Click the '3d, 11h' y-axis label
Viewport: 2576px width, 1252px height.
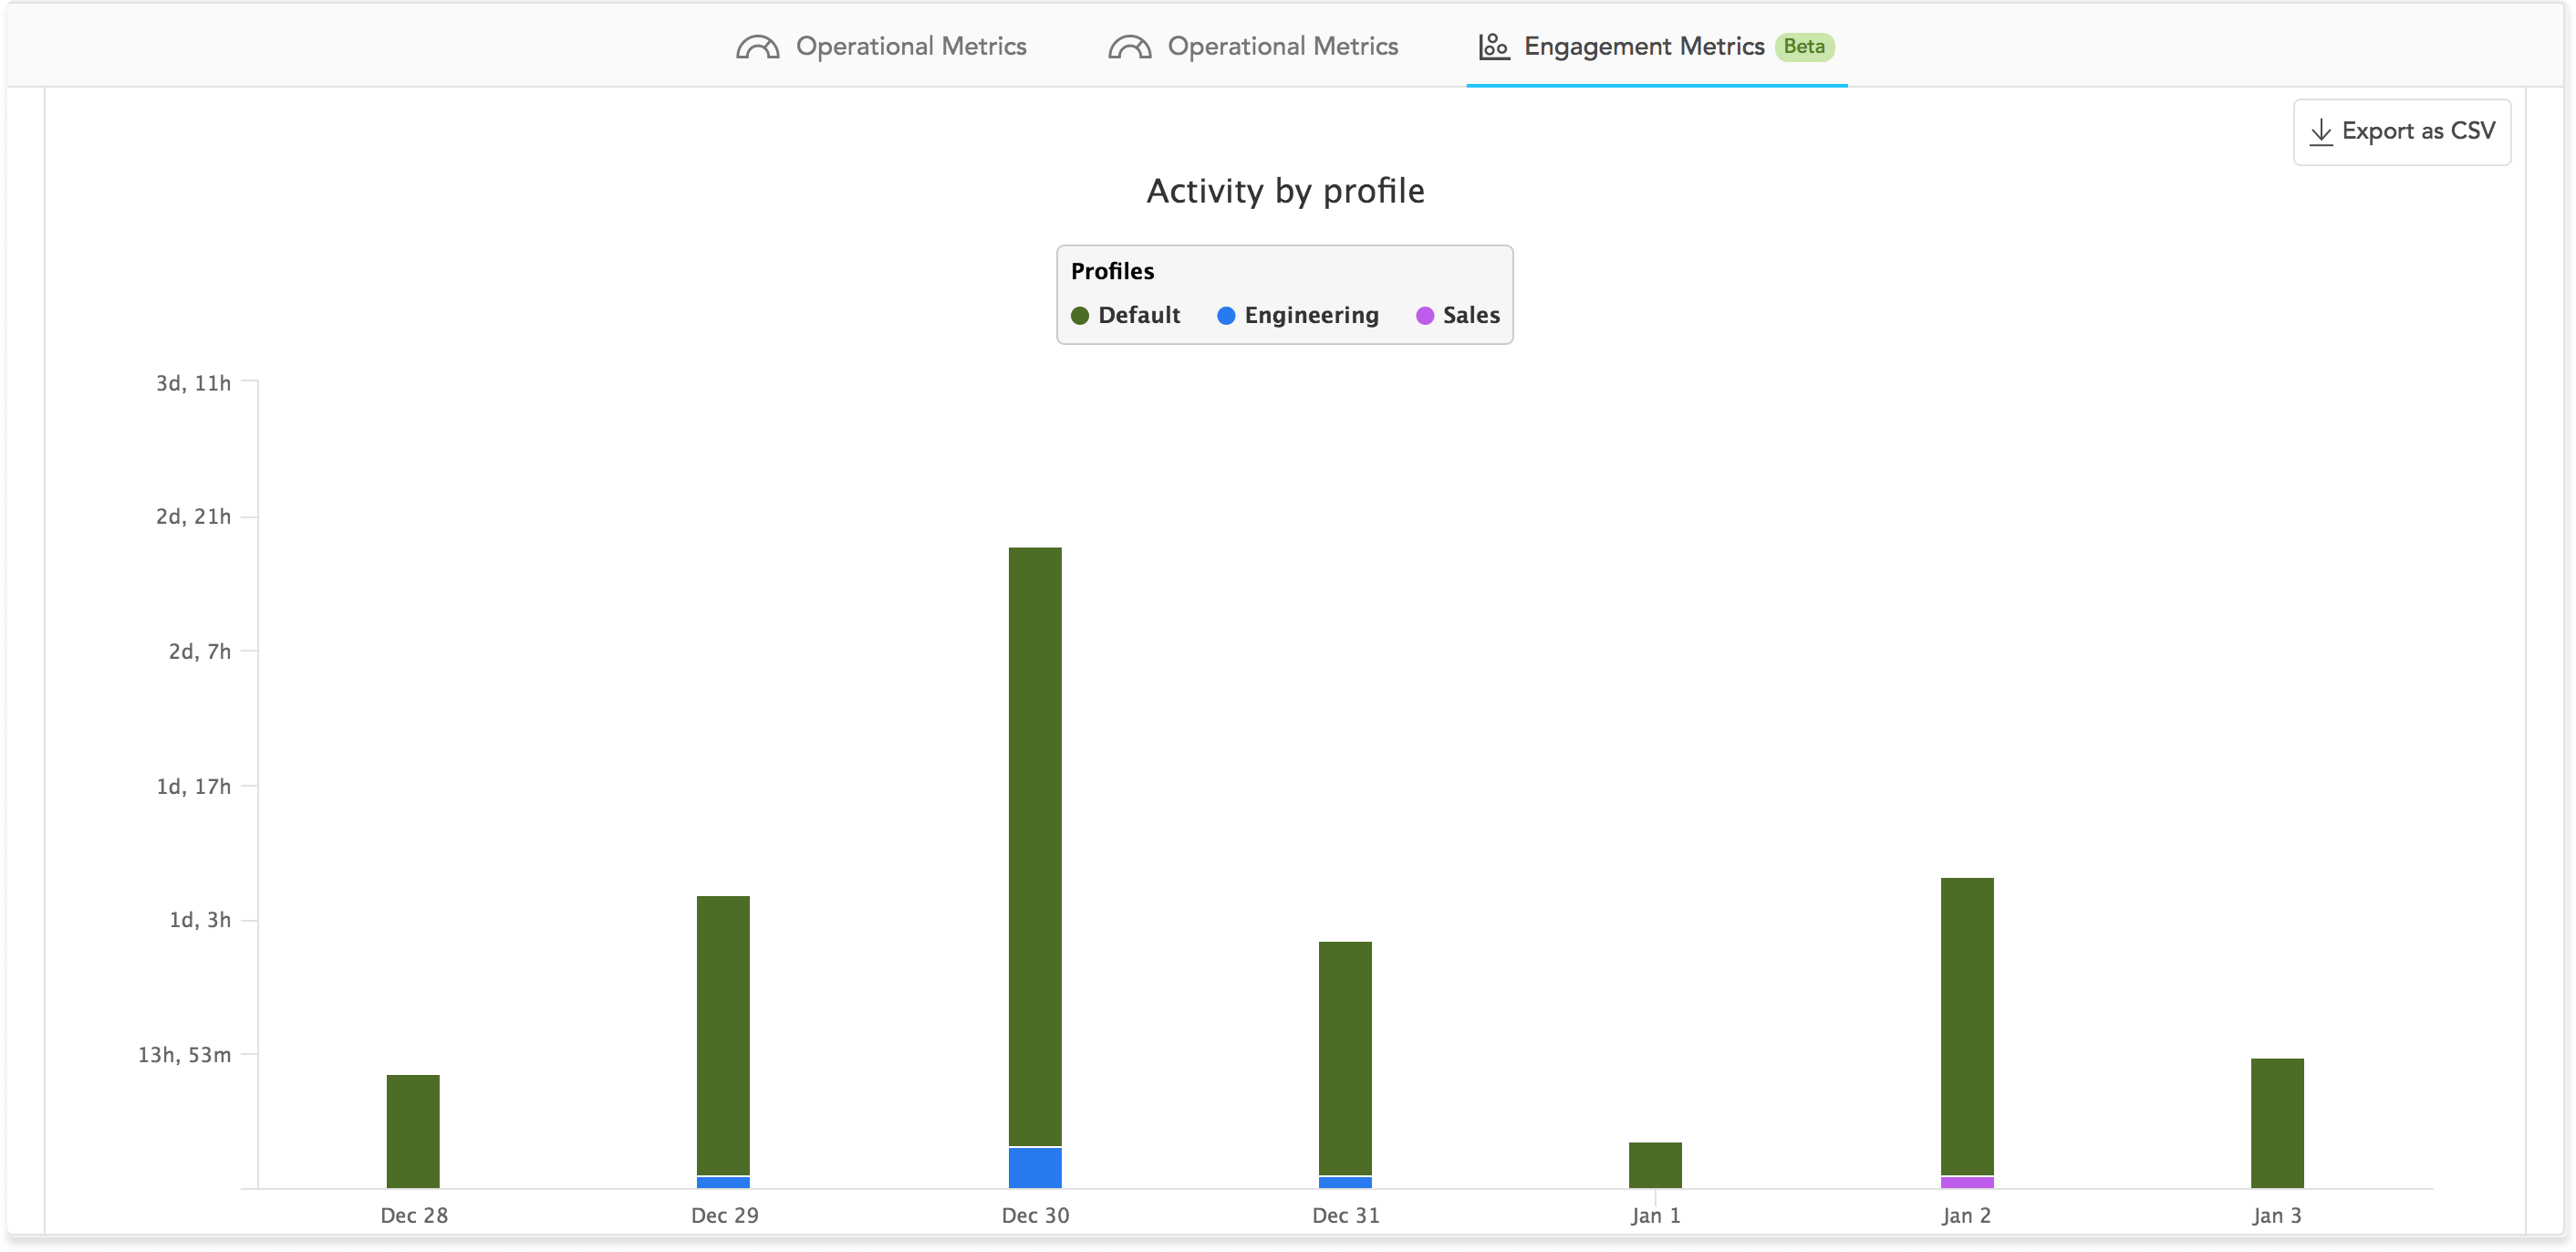(193, 383)
